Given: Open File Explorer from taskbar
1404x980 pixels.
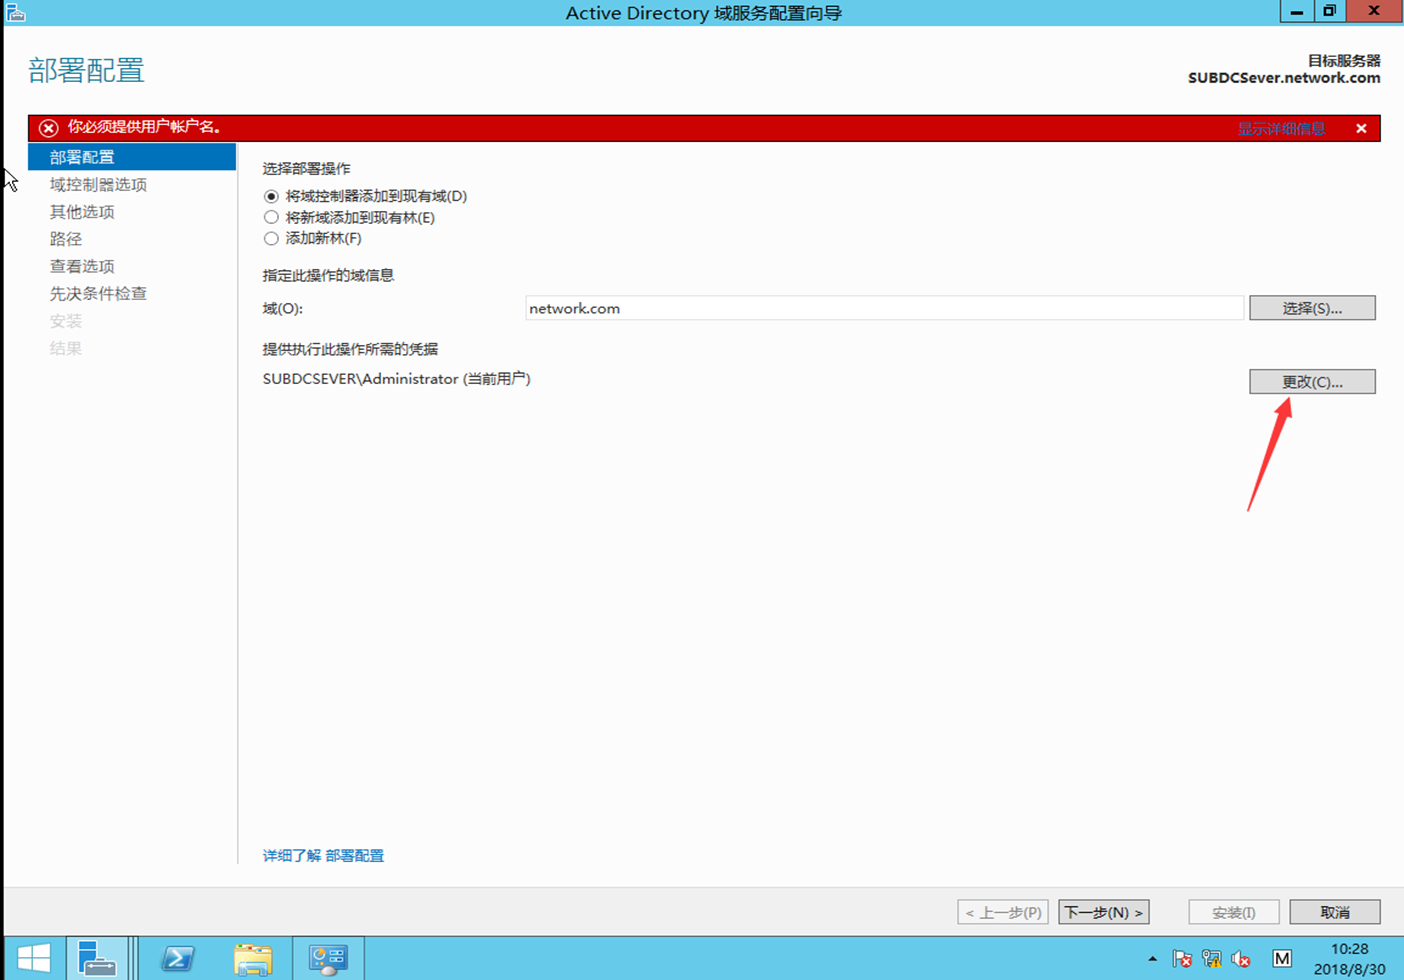Looking at the screenshot, I should coord(253,958).
